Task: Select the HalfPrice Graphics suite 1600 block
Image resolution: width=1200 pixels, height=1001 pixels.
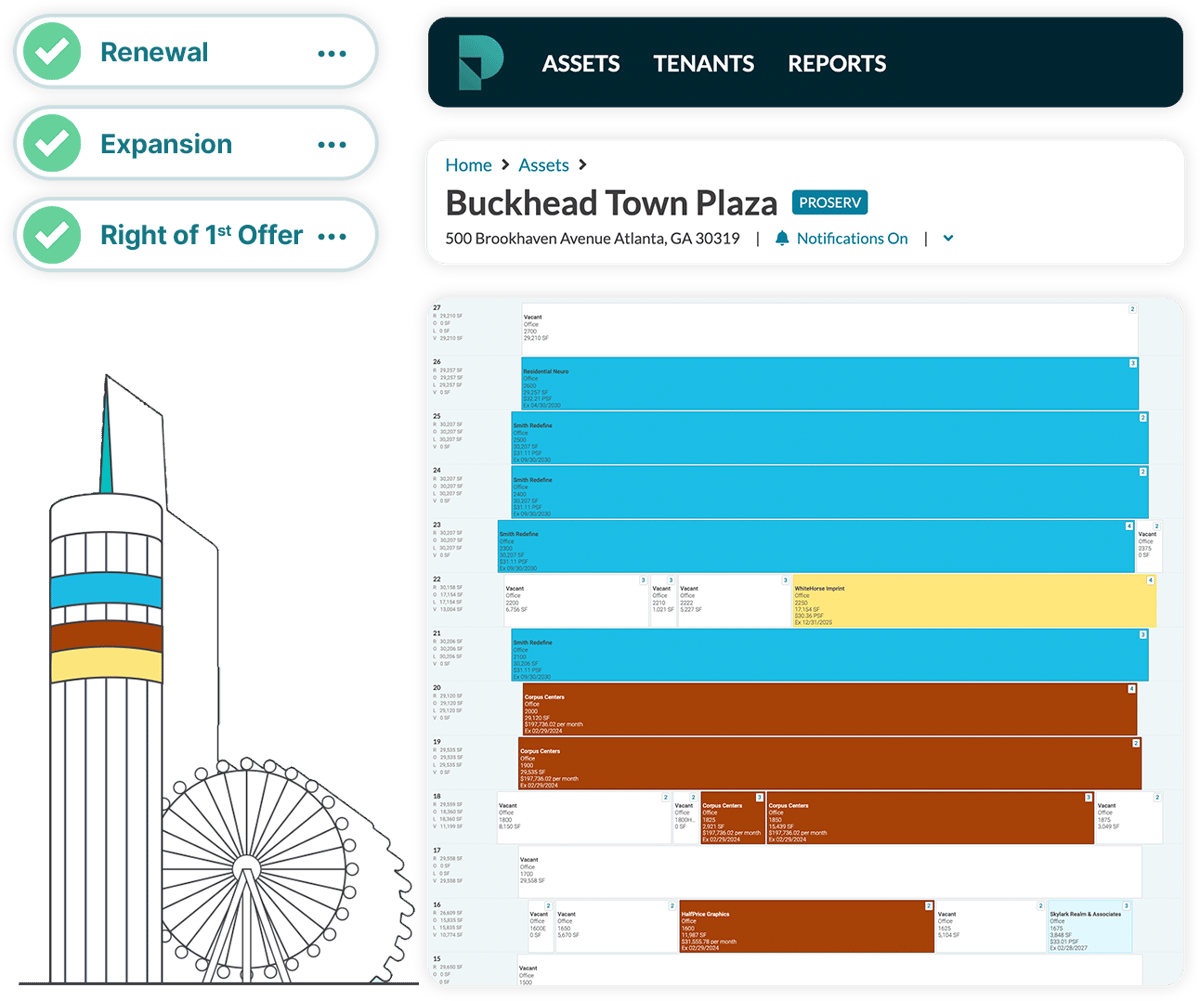Action: 807,926
